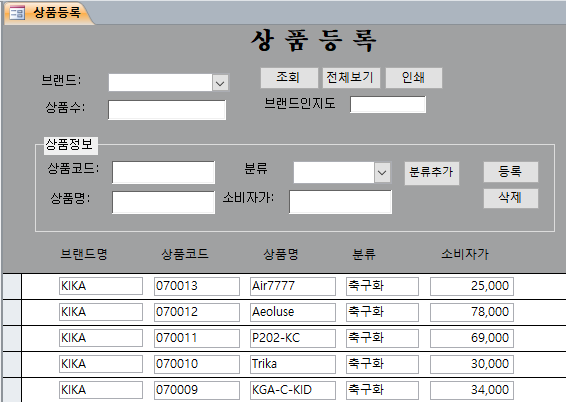The height and width of the screenshot is (402, 566).
Task: Click KIKA brand cell in Air7777 row
Action: [x=101, y=286]
